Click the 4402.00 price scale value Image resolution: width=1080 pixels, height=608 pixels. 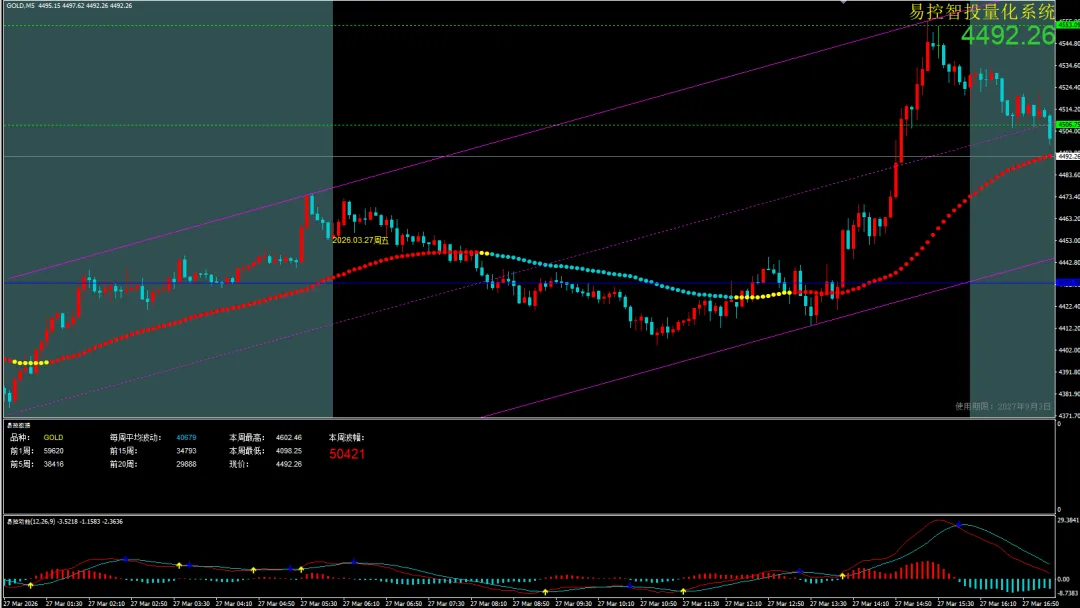(x=1068, y=350)
